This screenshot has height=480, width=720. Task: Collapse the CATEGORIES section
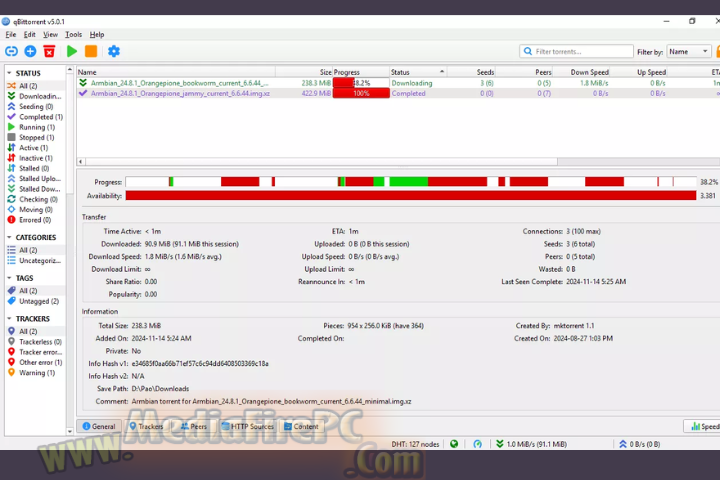pos(9,237)
